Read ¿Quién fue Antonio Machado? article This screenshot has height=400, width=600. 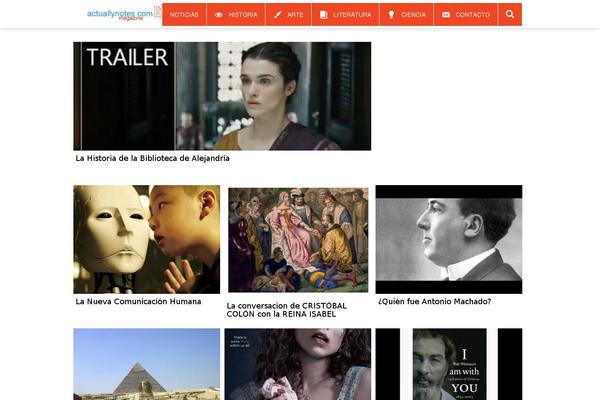coord(434,302)
